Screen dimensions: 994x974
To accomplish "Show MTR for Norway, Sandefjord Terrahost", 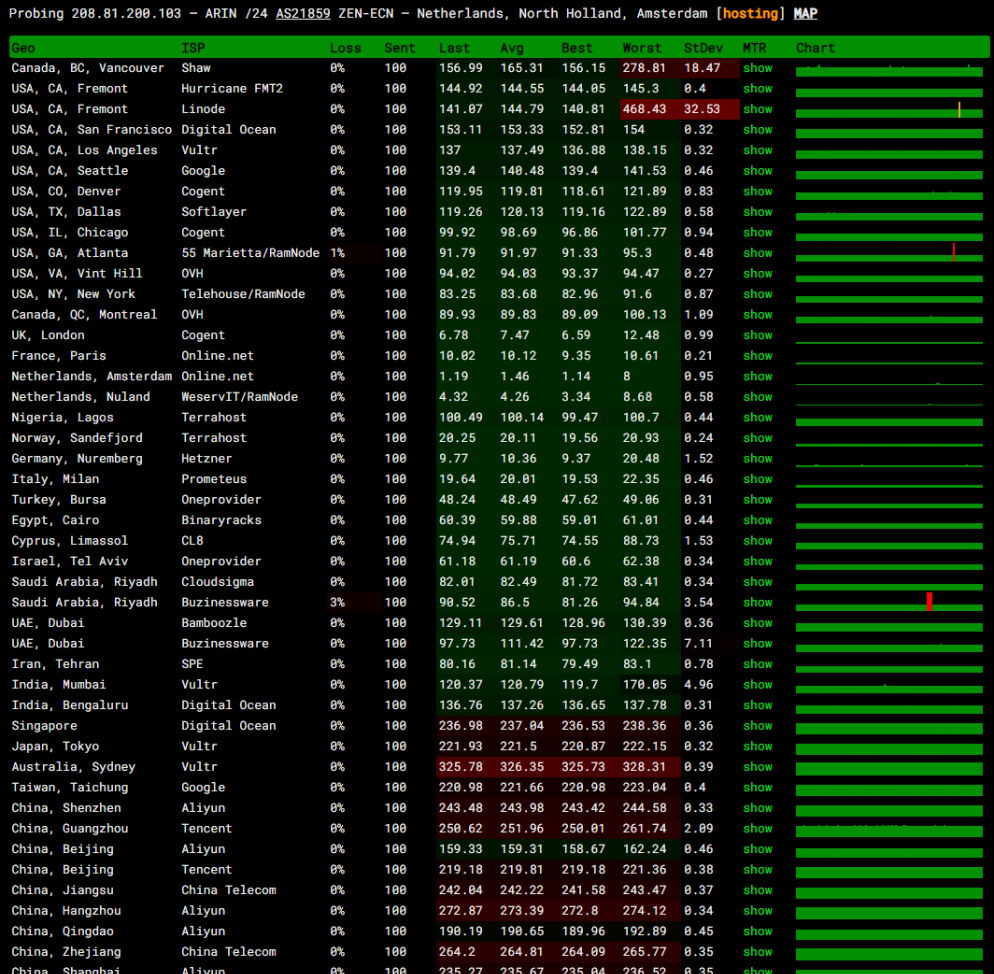I will 758,438.
